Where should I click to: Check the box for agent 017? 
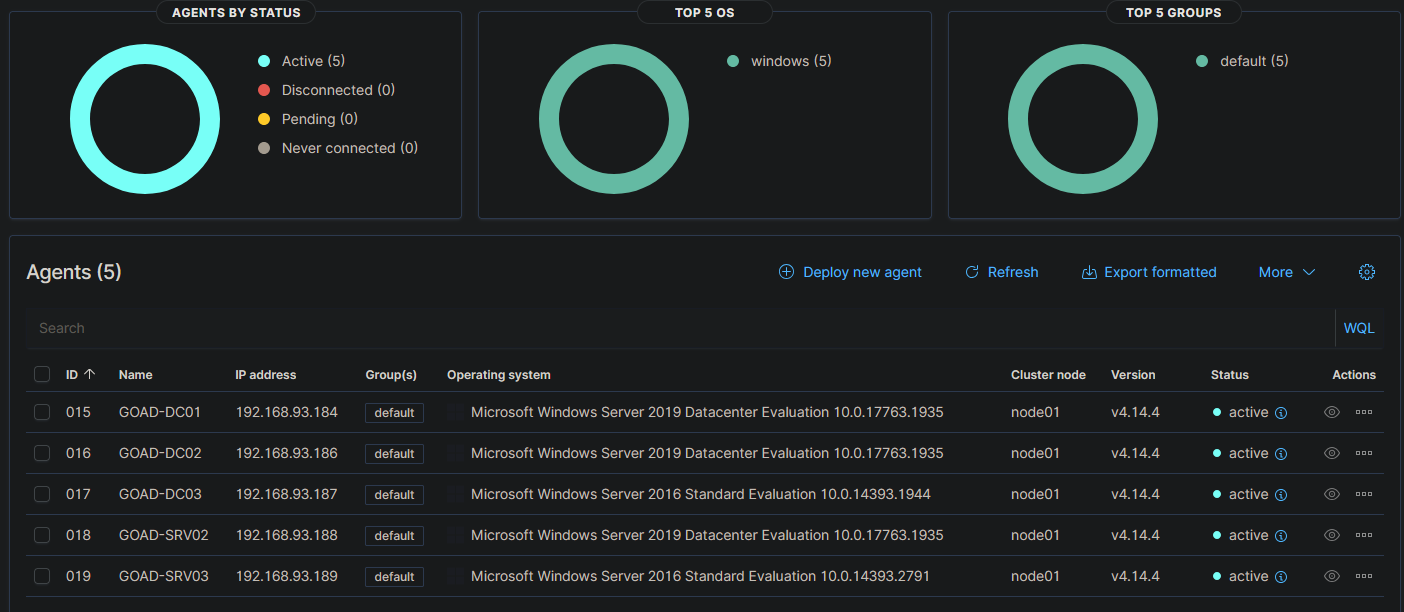(x=42, y=494)
